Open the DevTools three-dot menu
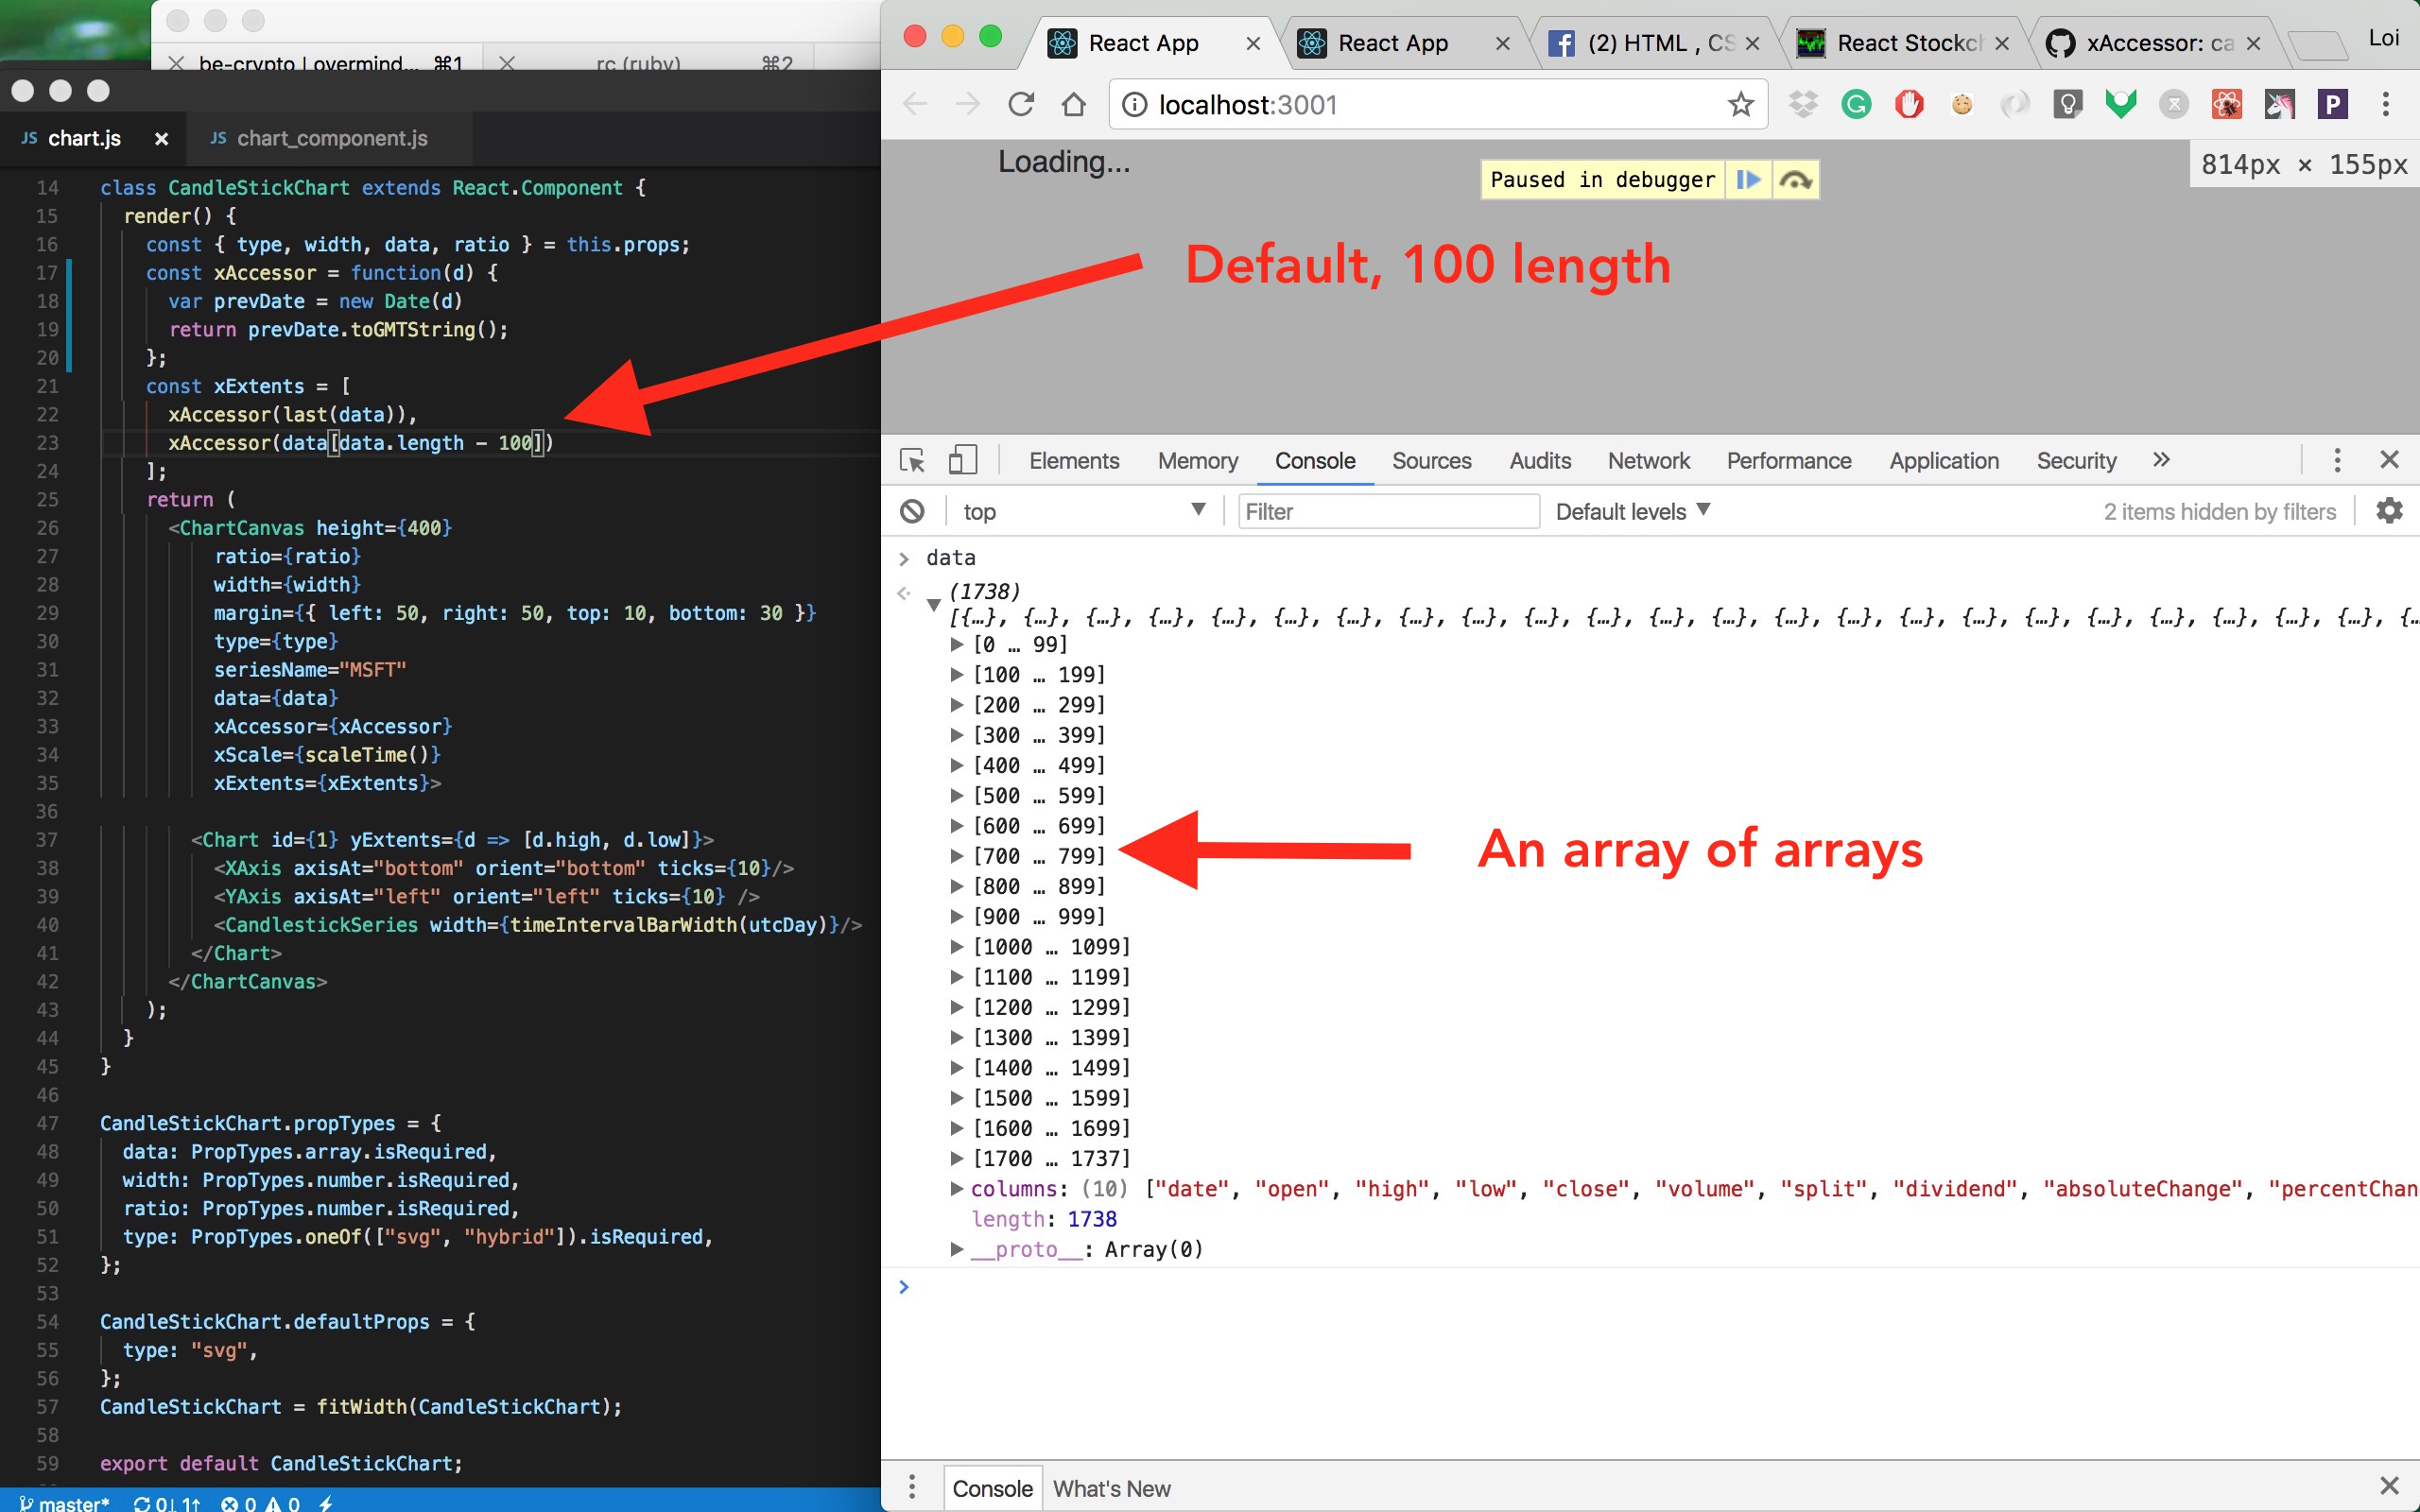The image size is (2420, 1512). click(2337, 461)
